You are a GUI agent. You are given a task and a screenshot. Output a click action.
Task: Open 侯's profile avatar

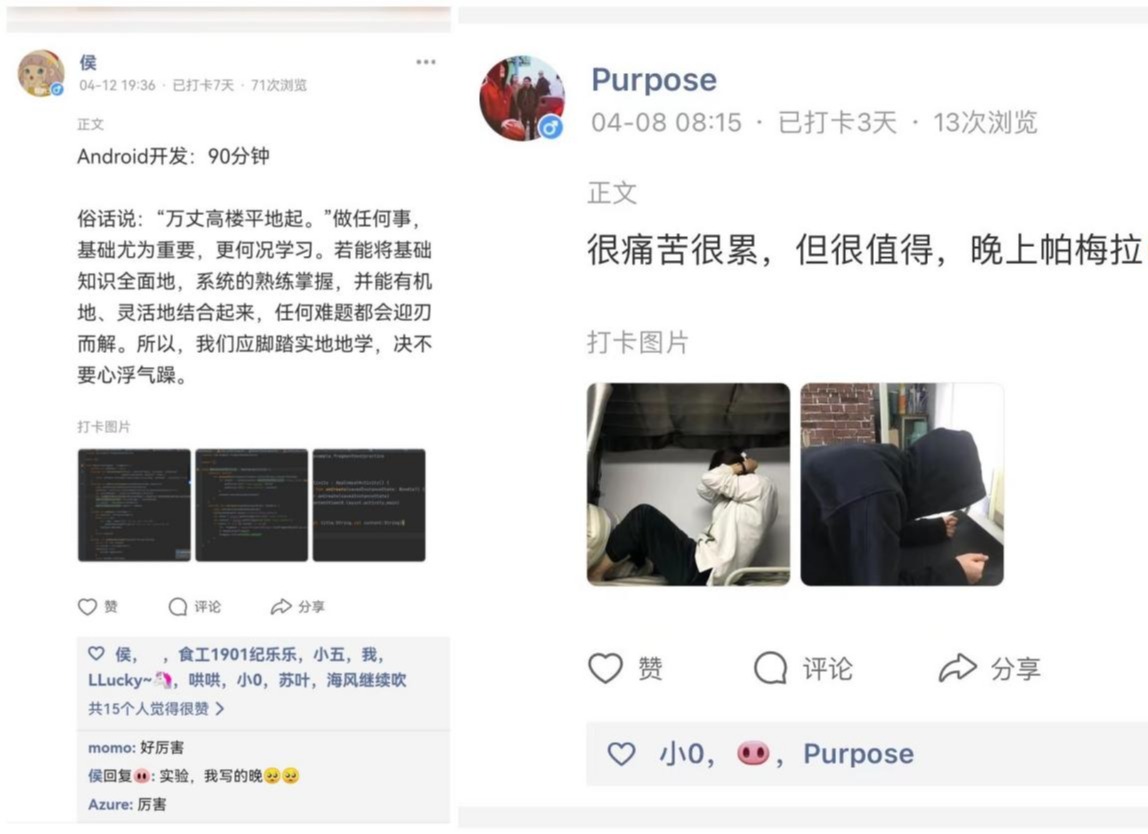coord(41,73)
